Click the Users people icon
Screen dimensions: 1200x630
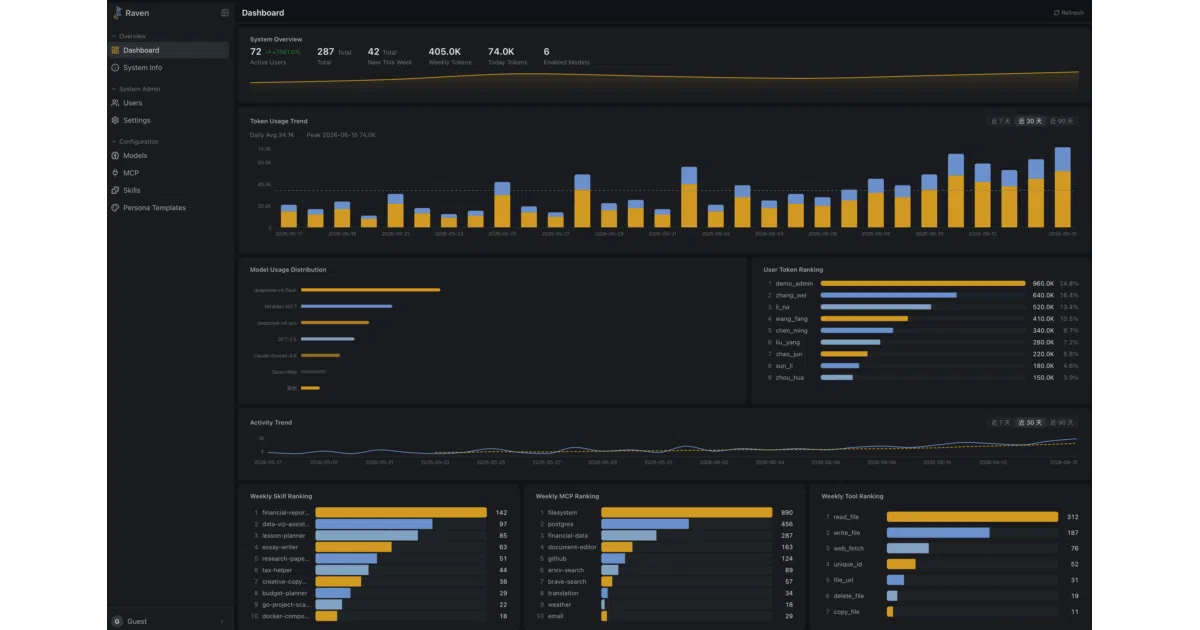coord(116,103)
